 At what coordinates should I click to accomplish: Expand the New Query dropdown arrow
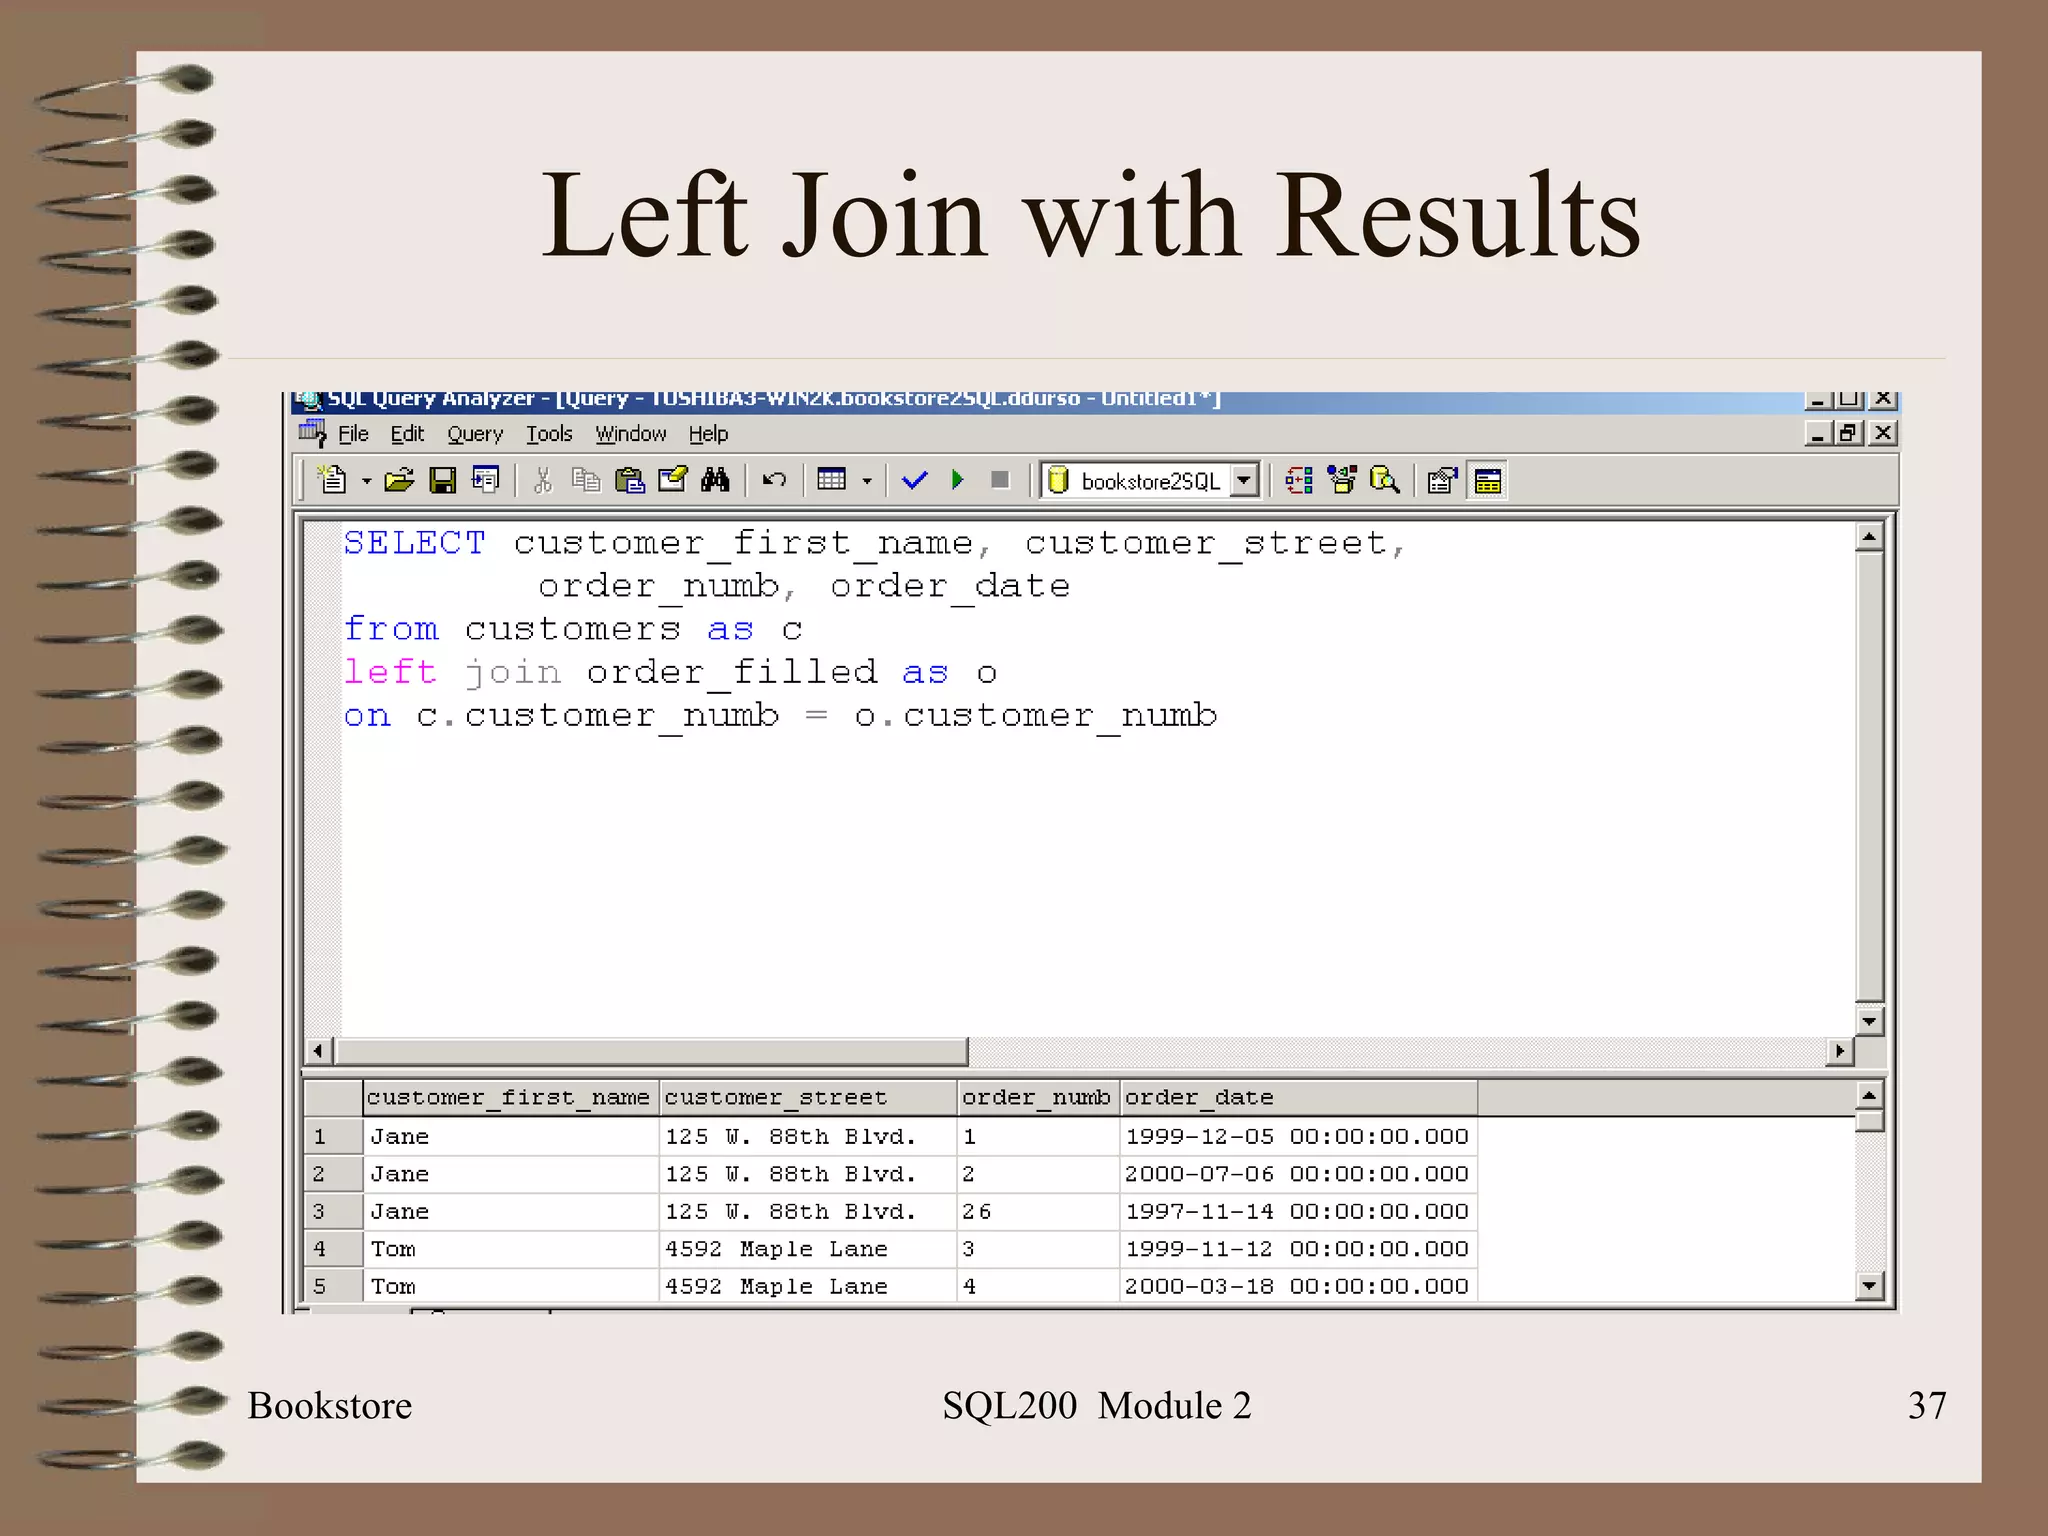tap(366, 482)
